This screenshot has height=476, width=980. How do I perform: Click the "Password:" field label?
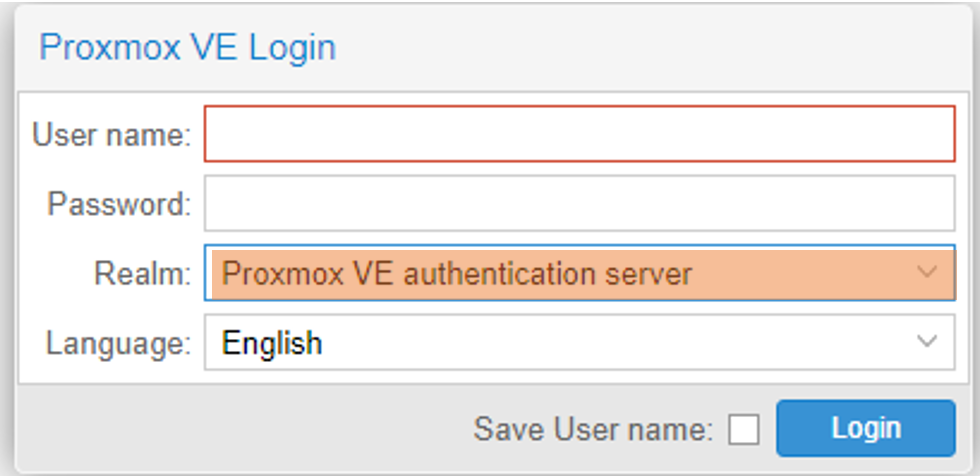coord(118,204)
